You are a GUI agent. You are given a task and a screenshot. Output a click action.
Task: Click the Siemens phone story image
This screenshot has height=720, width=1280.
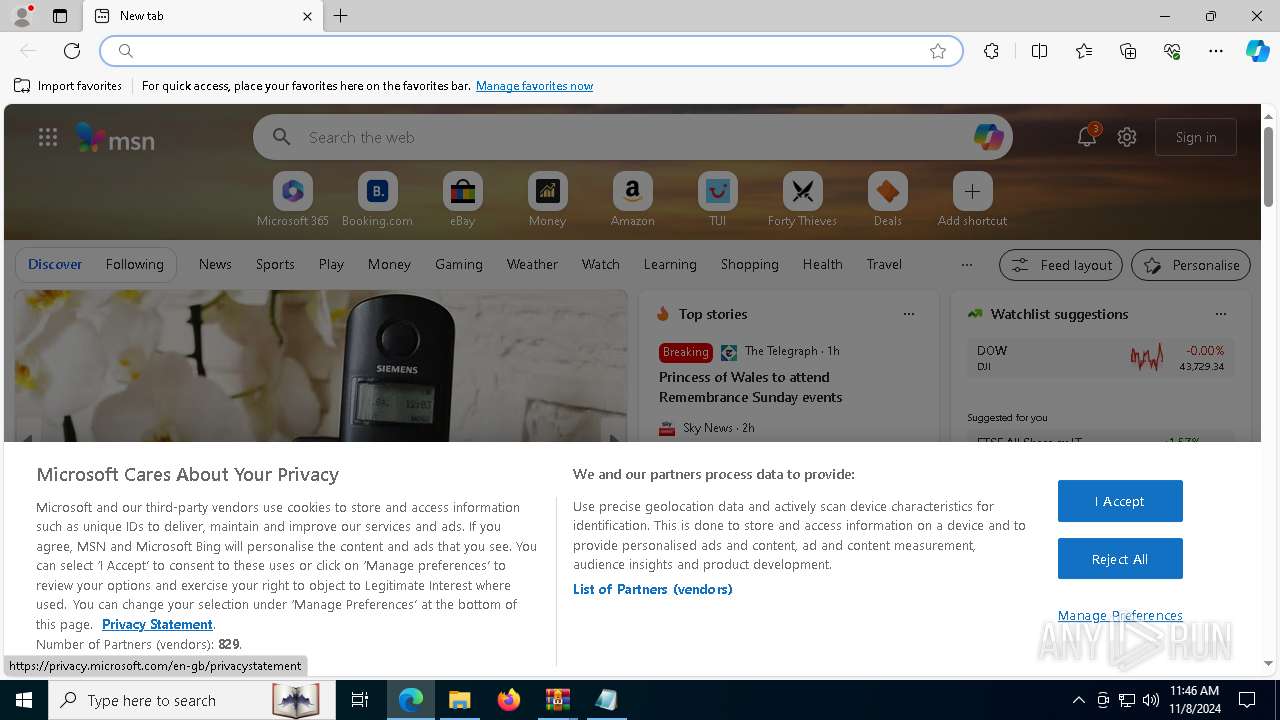[x=320, y=366]
